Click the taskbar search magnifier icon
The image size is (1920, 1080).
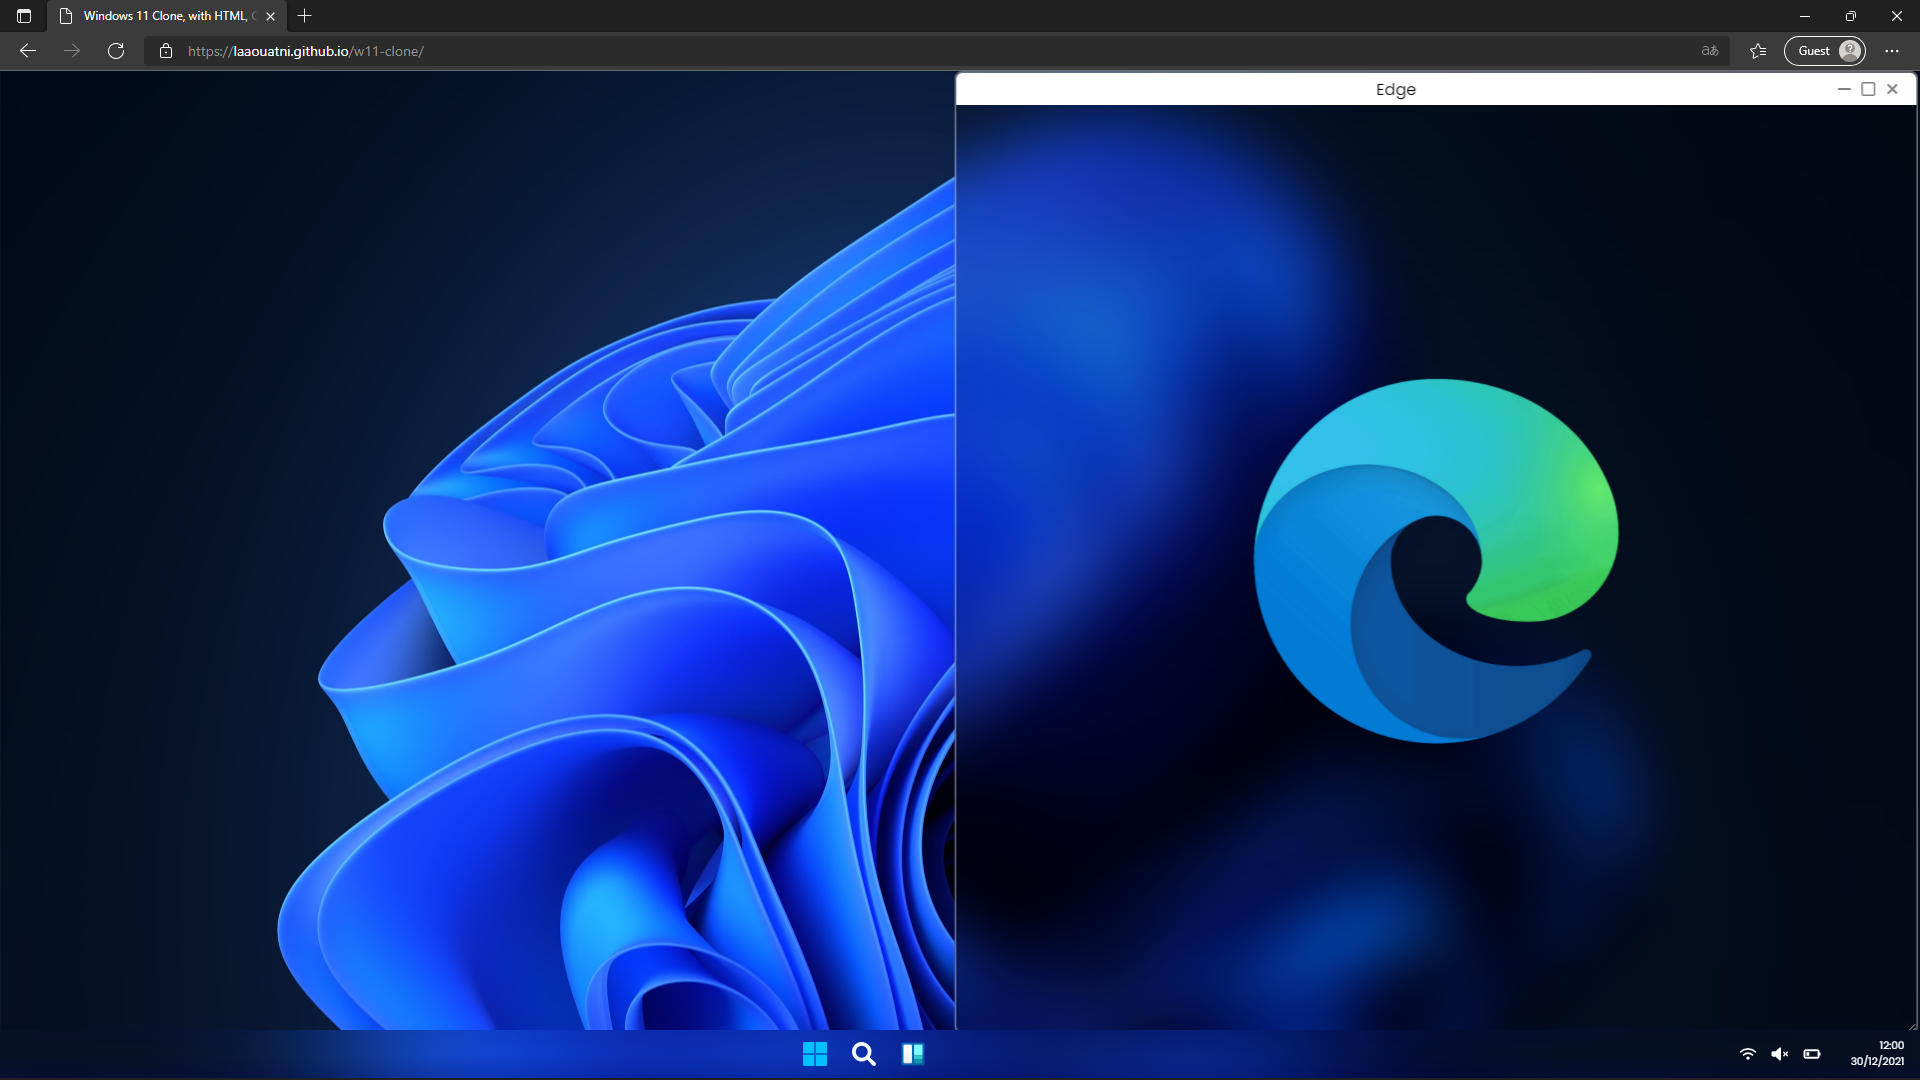[x=864, y=1054]
